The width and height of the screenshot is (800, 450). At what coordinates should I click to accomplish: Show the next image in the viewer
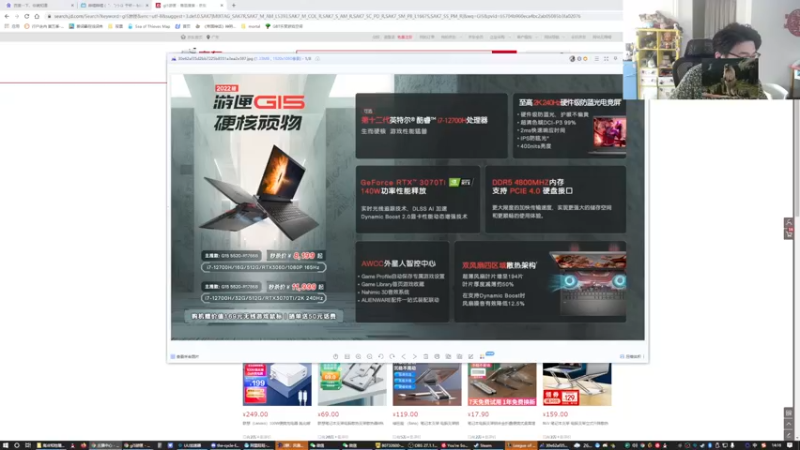(414, 357)
